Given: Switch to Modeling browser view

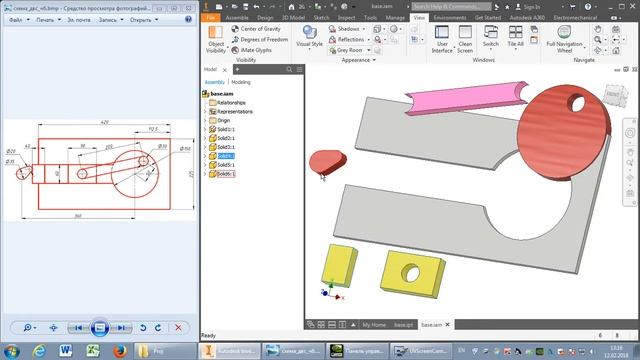Looking at the screenshot, I should [x=241, y=82].
